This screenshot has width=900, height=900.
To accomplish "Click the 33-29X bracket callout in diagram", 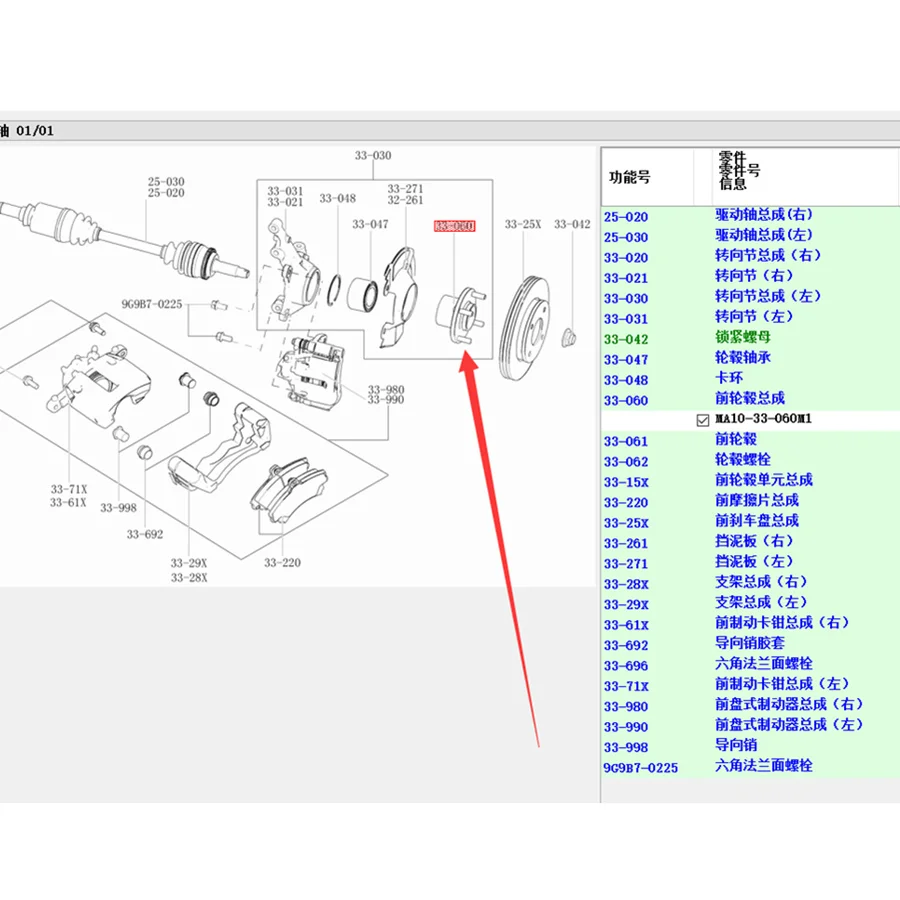I will [x=189, y=563].
